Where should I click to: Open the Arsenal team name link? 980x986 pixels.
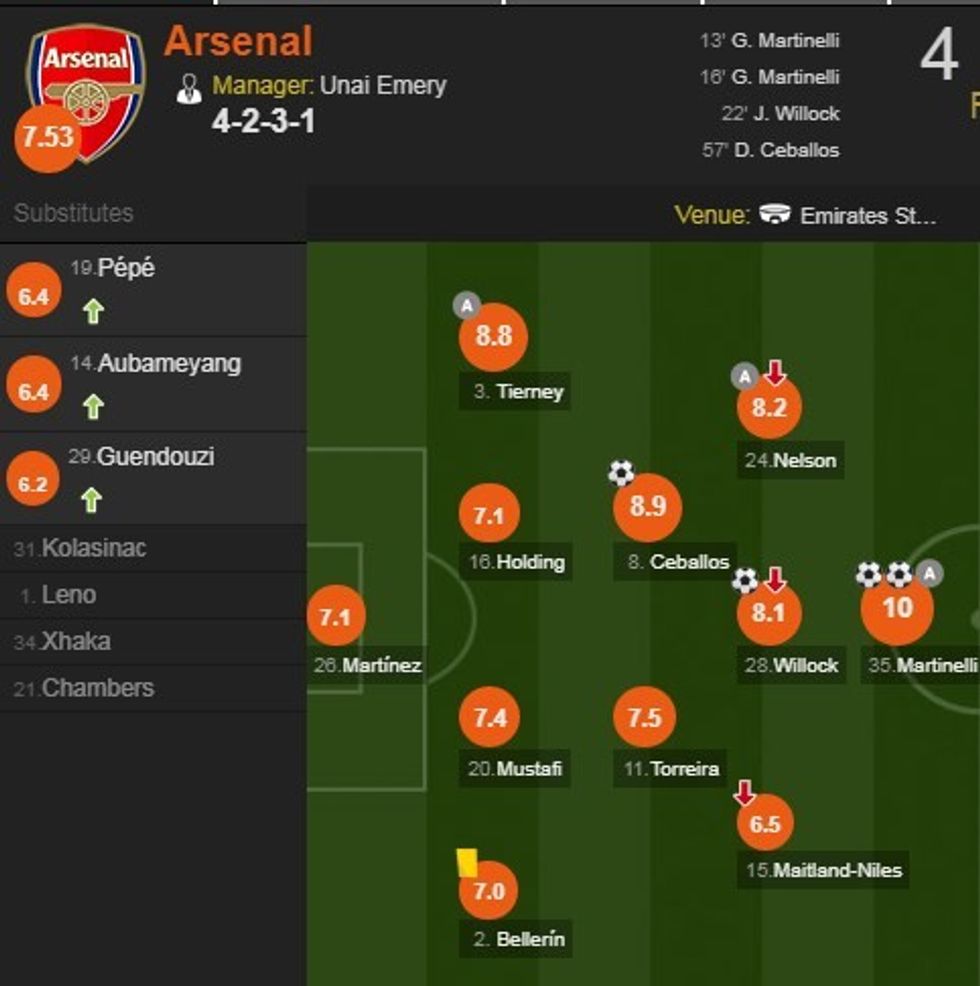(238, 42)
